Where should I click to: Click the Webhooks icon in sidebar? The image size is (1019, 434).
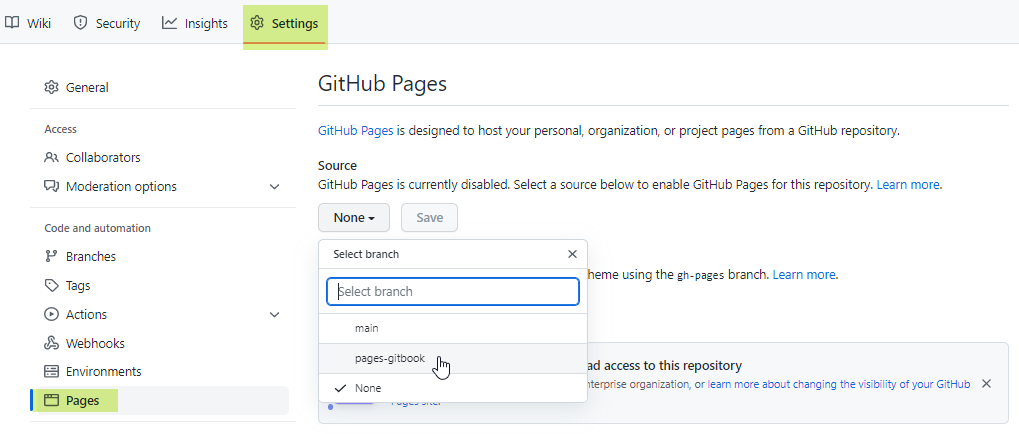52,344
